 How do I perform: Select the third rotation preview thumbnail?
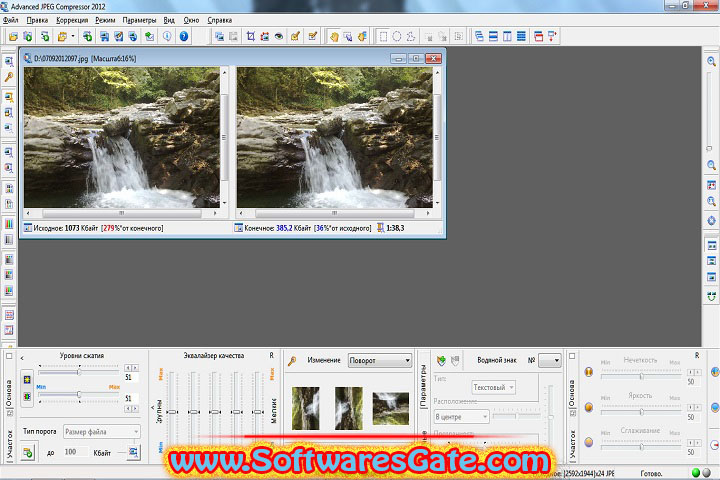[390, 408]
